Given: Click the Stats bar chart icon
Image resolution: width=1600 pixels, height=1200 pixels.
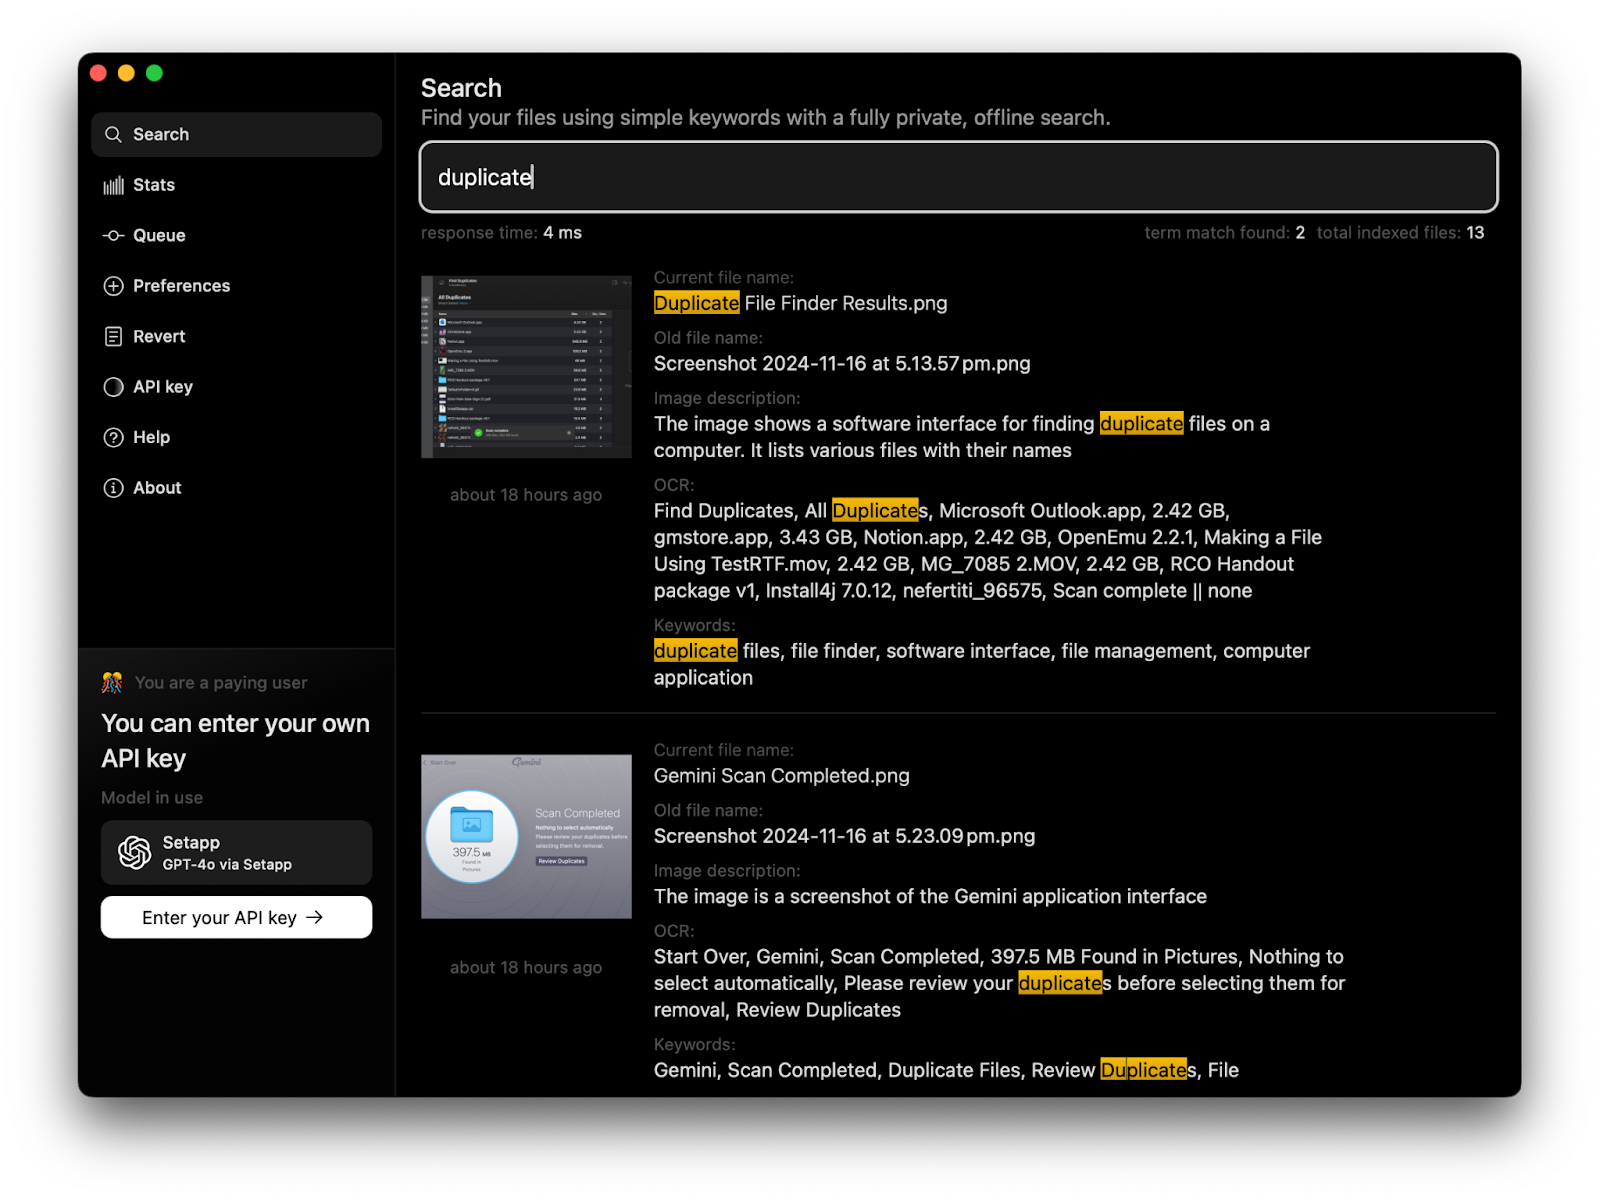Looking at the screenshot, I should pos(113,185).
